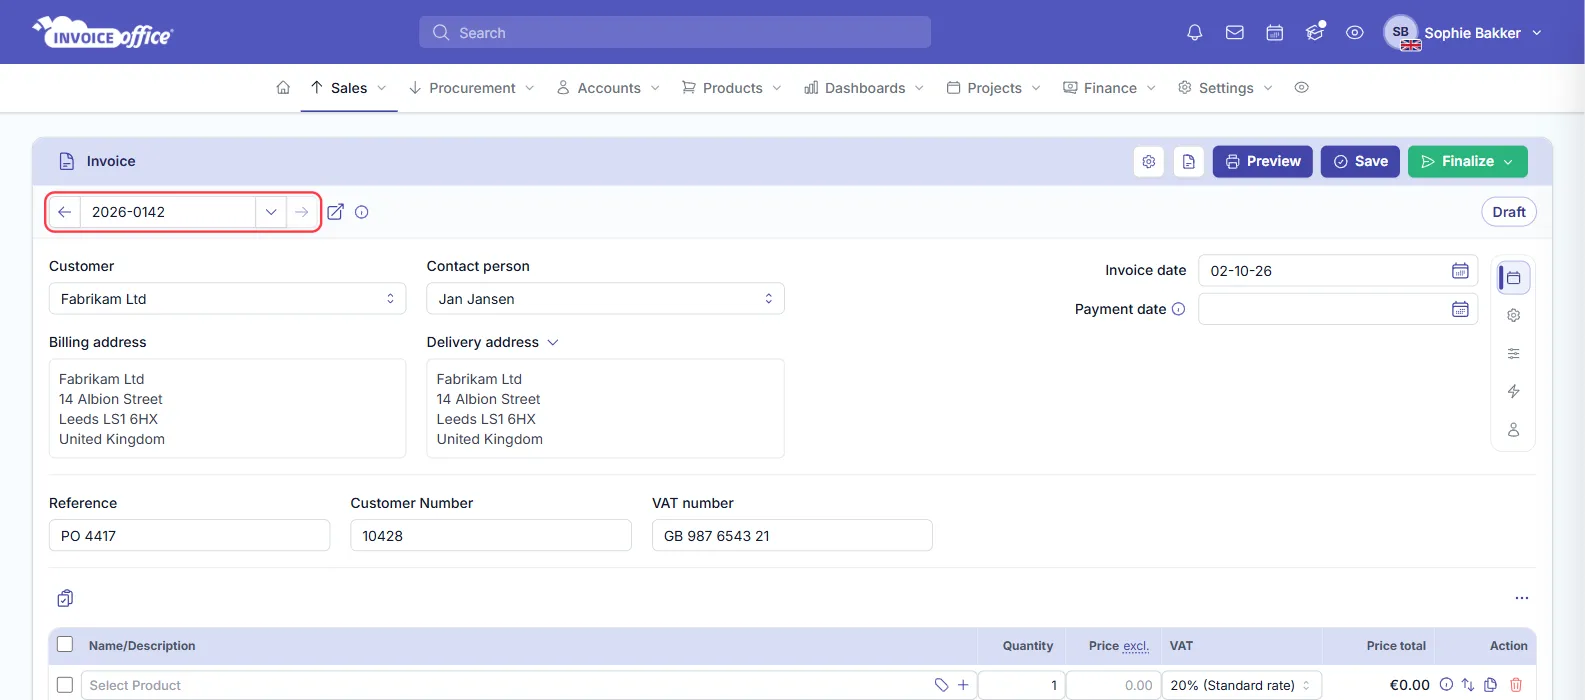Toggle the eye icon after Settings menu

(1301, 88)
